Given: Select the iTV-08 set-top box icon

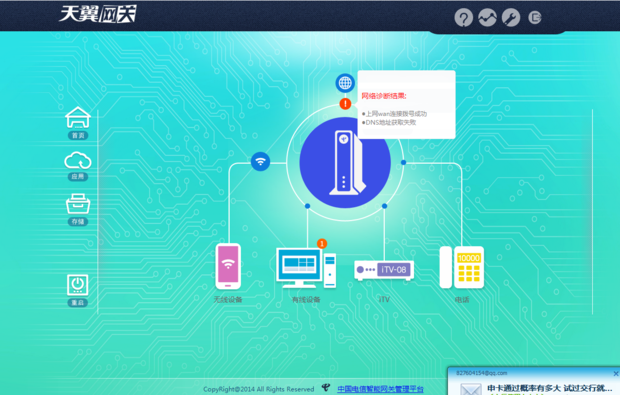Looking at the screenshot, I should coord(384,270).
